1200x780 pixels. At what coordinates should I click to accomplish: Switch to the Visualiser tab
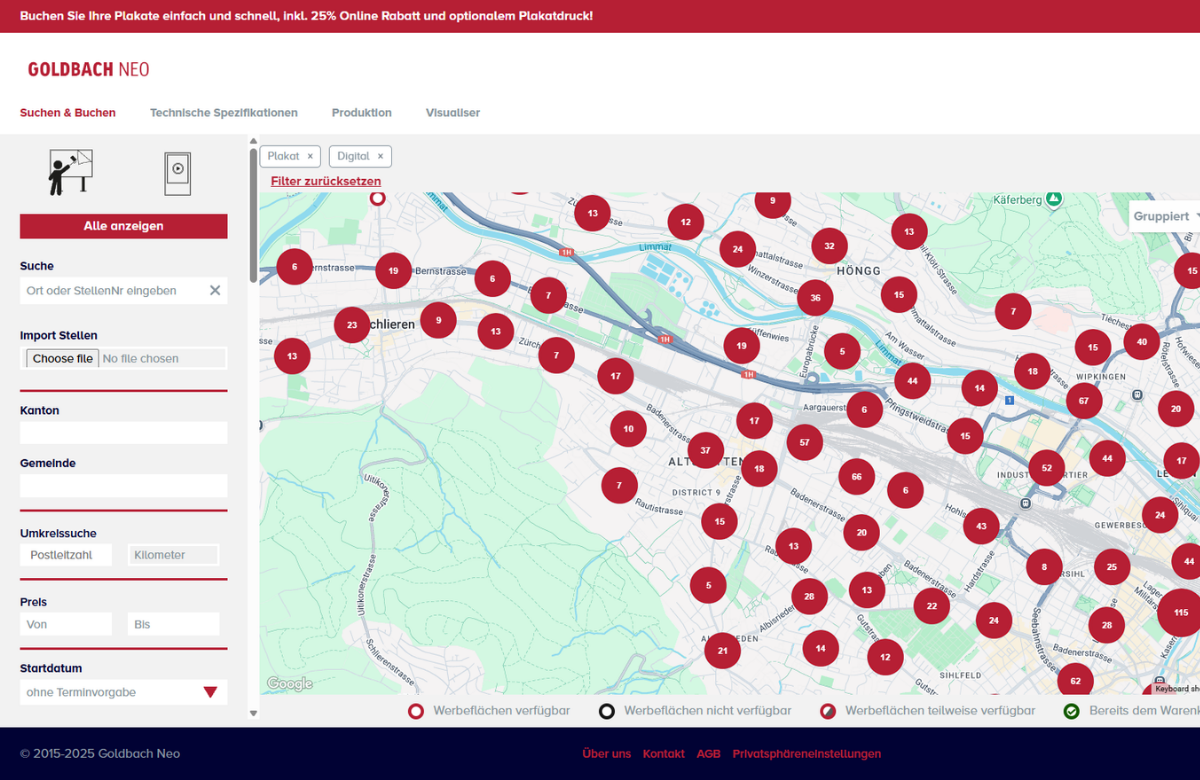(x=452, y=113)
